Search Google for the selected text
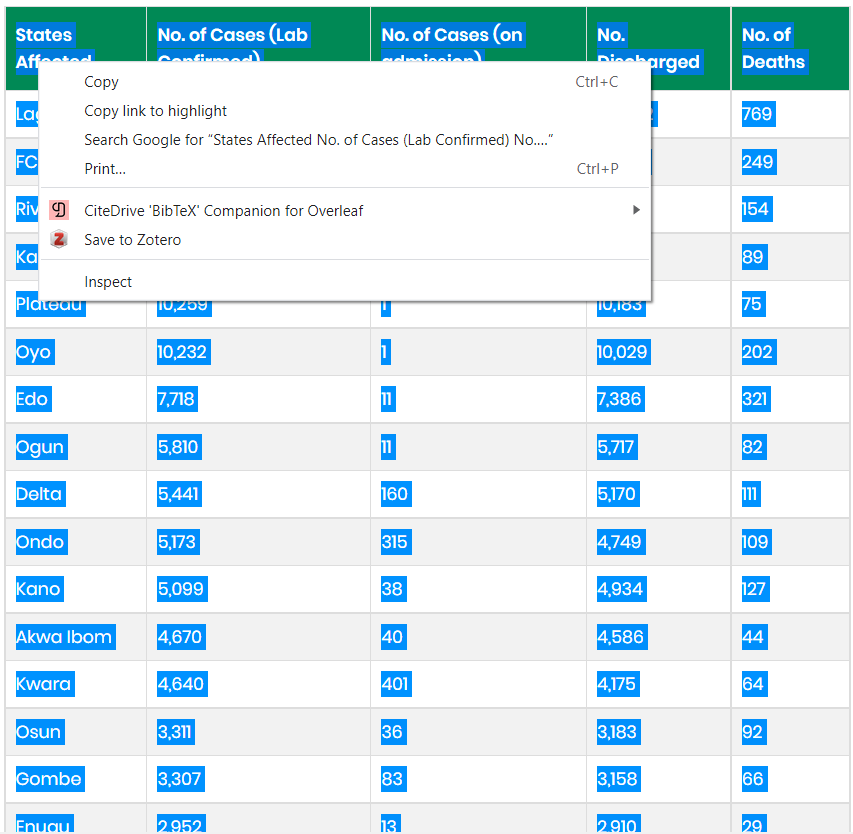 (318, 140)
